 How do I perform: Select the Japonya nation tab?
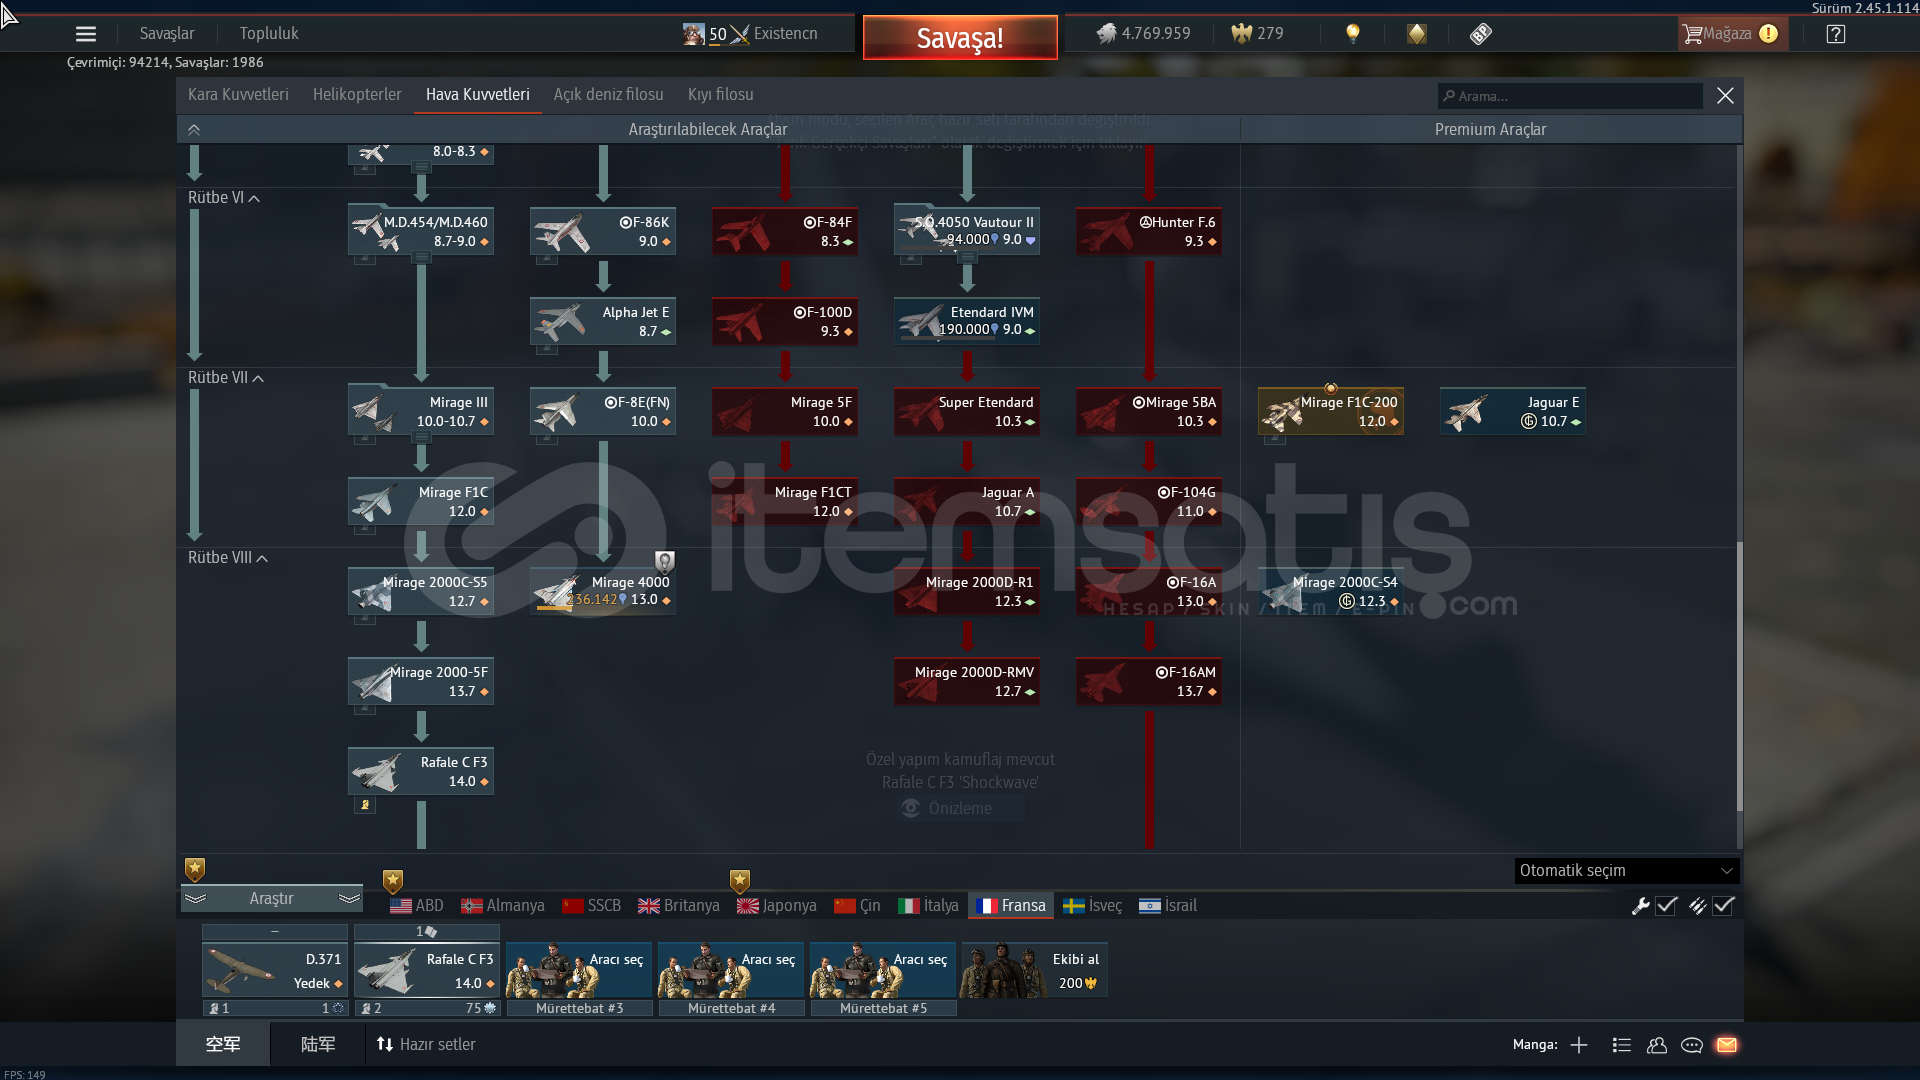click(777, 906)
